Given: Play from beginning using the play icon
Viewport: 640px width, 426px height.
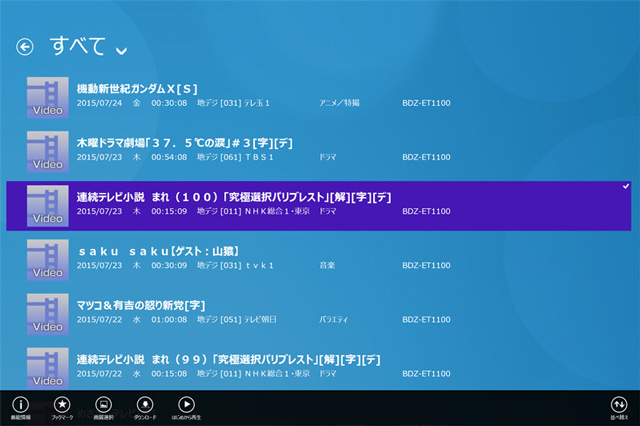Looking at the screenshot, I should point(186,403).
